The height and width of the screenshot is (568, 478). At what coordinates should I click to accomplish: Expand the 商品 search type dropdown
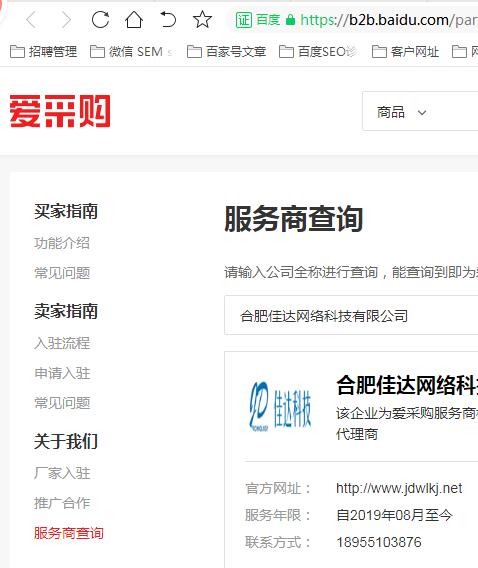[x=401, y=112]
